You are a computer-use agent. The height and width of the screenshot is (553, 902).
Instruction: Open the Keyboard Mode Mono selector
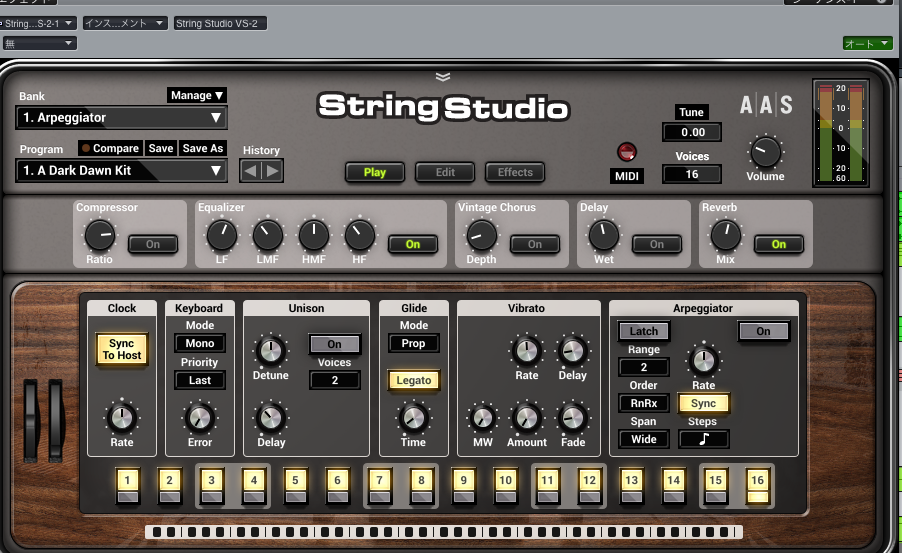coord(200,343)
